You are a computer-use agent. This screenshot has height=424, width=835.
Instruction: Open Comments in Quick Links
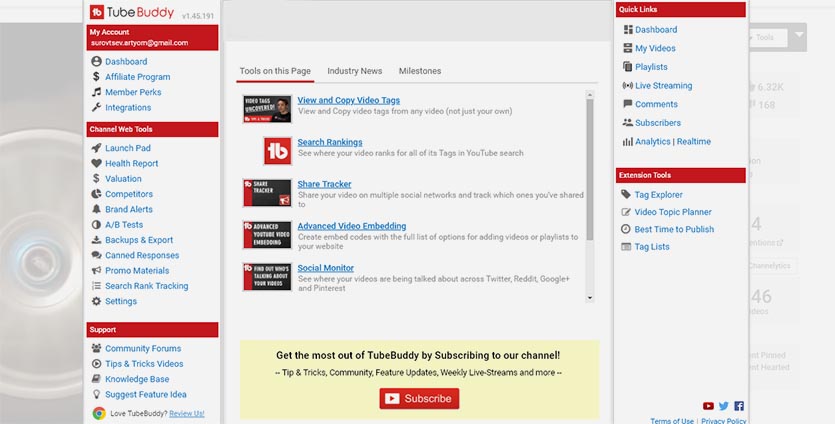[x=656, y=104]
